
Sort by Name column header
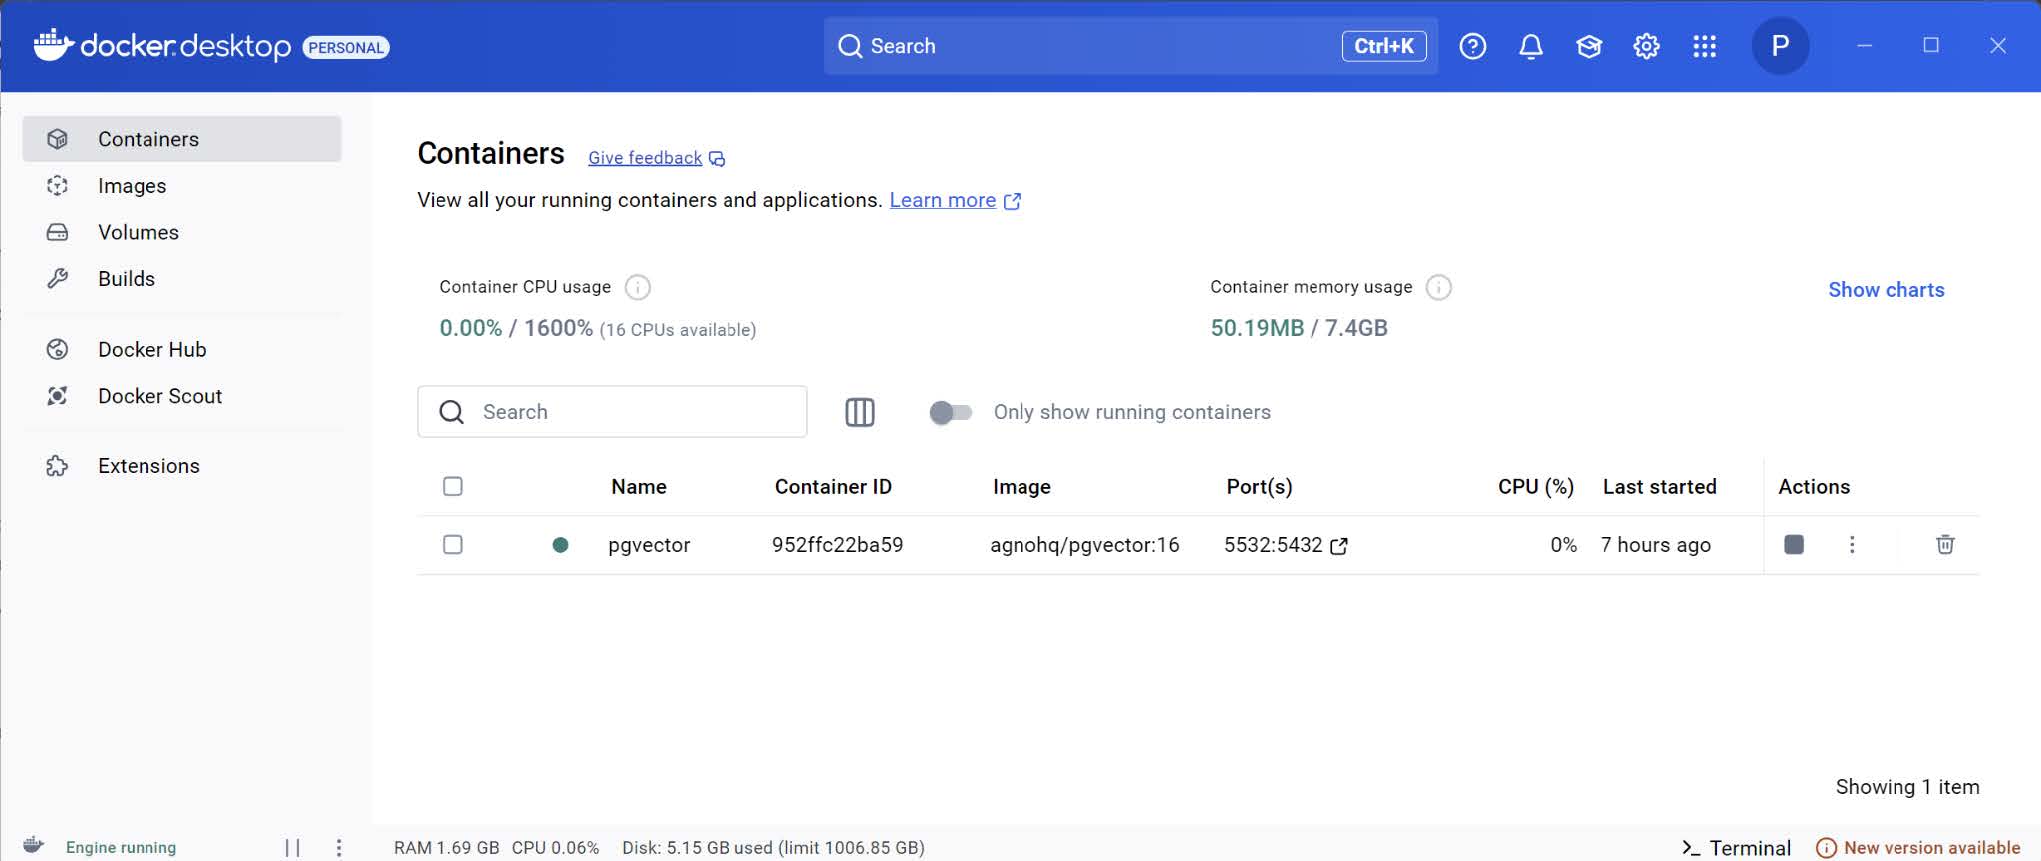639,487
